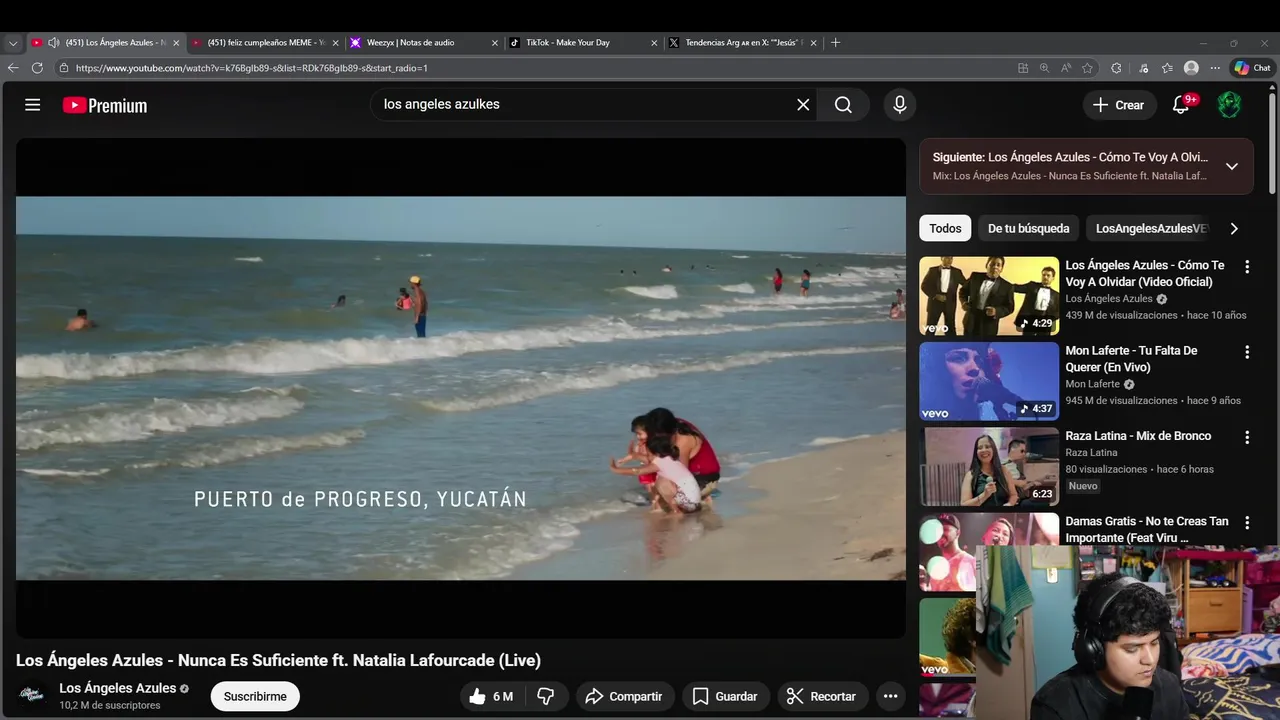Select the Todos filter chip
Viewport: 1280px width, 720px height.
[x=945, y=228]
